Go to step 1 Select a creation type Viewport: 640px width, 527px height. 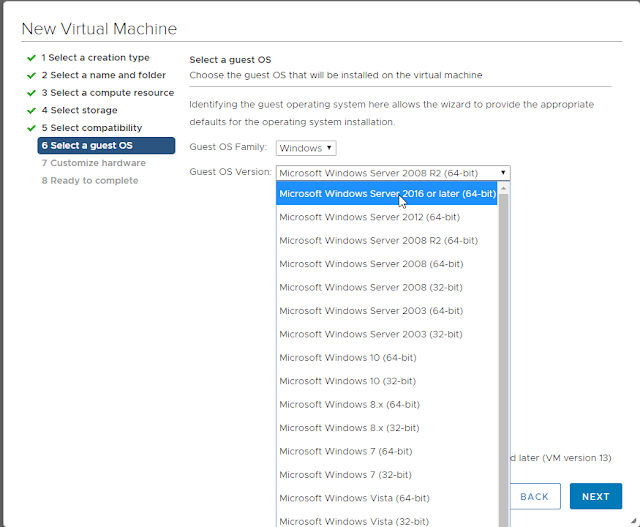click(96, 58)
